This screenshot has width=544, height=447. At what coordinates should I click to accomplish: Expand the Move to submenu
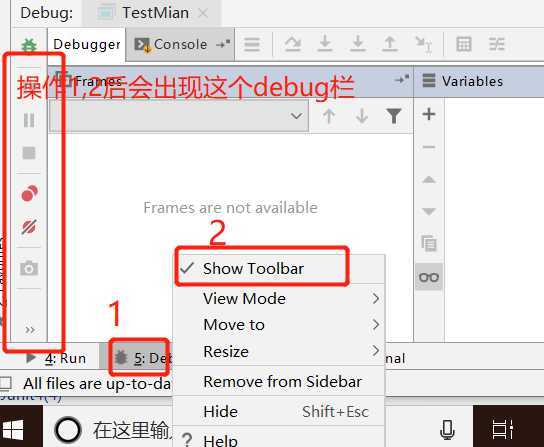tap(279, 325)
